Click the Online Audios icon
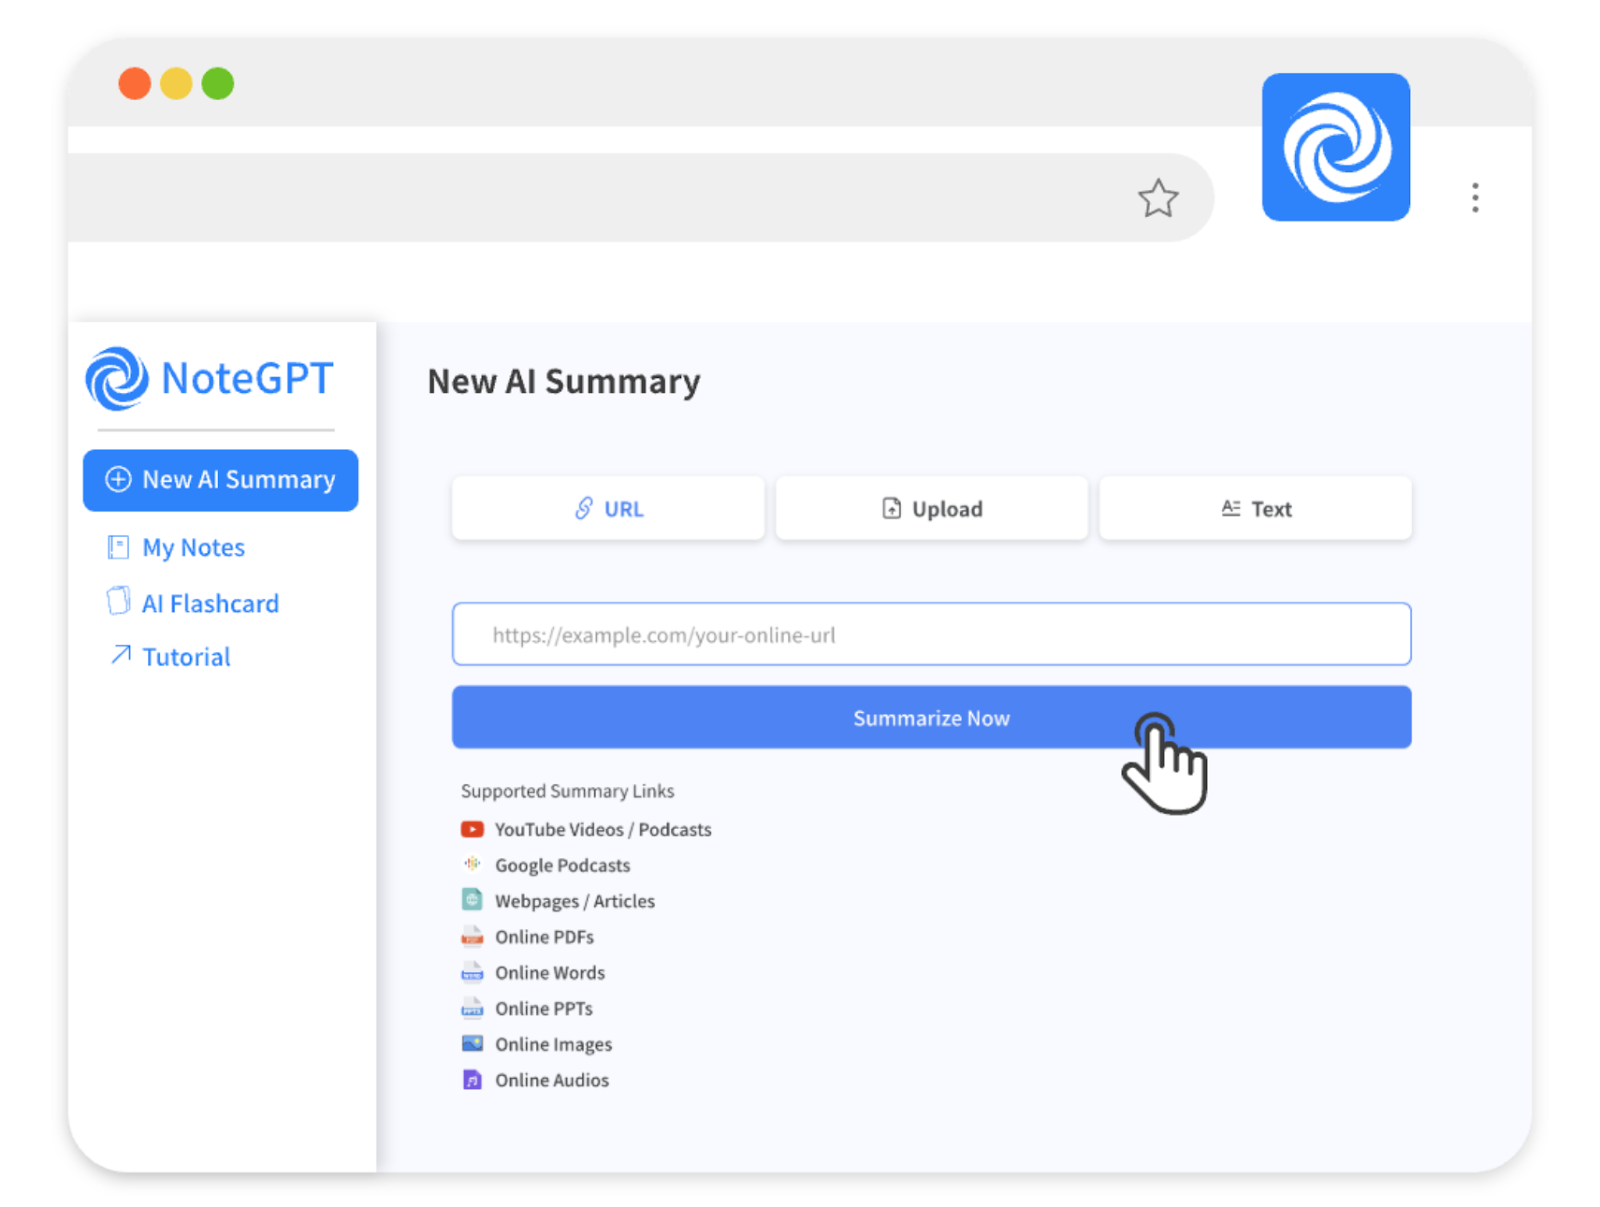The image size is (1600, 1207). click(471, 1079)
